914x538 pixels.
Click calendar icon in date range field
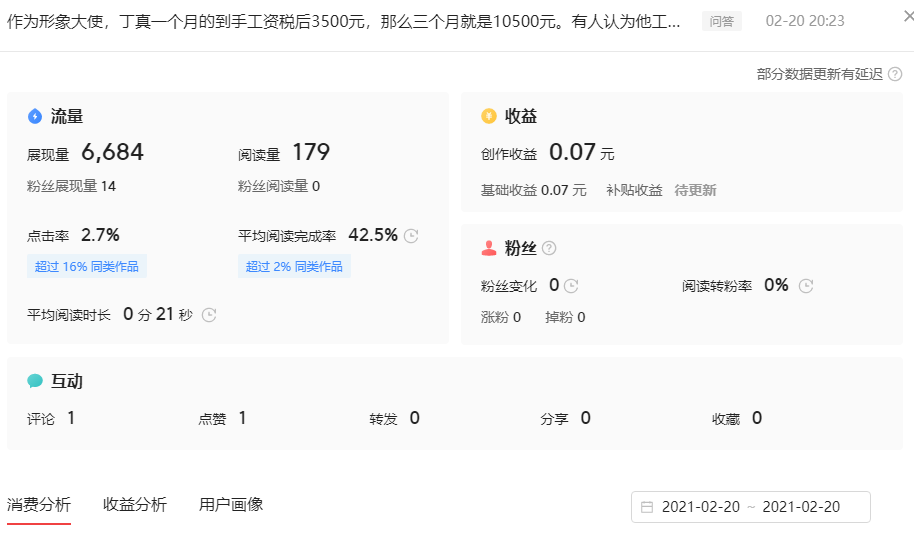(x=647, y=507)
